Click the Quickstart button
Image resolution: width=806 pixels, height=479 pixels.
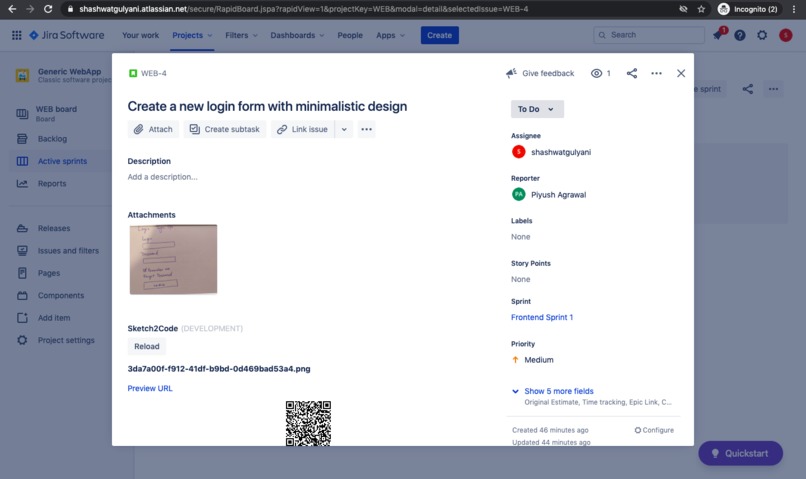[x=740, y=453]
